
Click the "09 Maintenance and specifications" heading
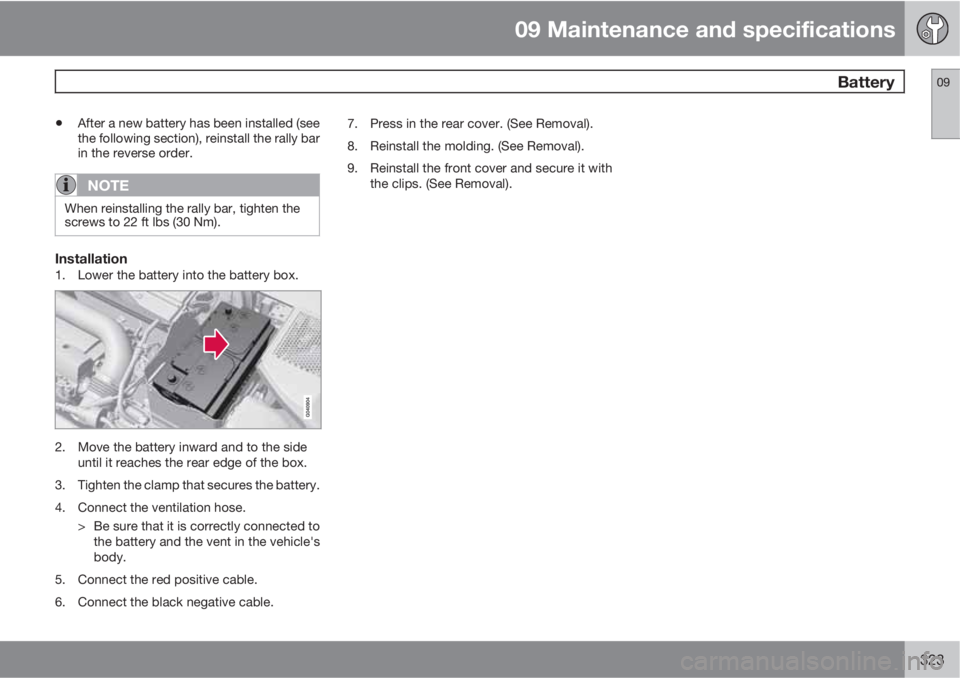(705, 29)
